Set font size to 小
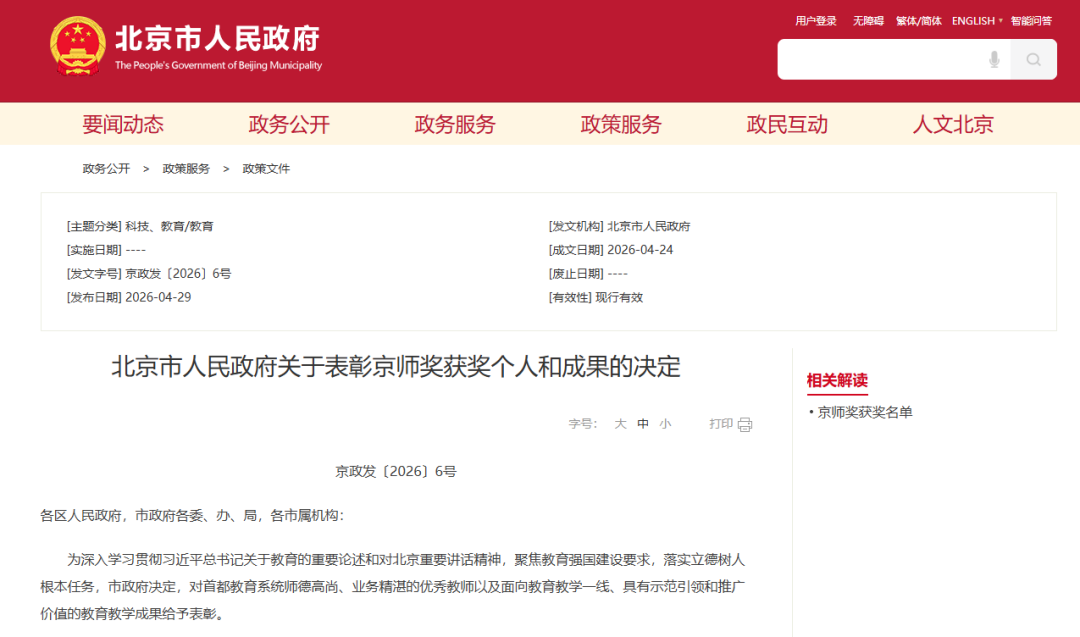 [x=665, y=424]
